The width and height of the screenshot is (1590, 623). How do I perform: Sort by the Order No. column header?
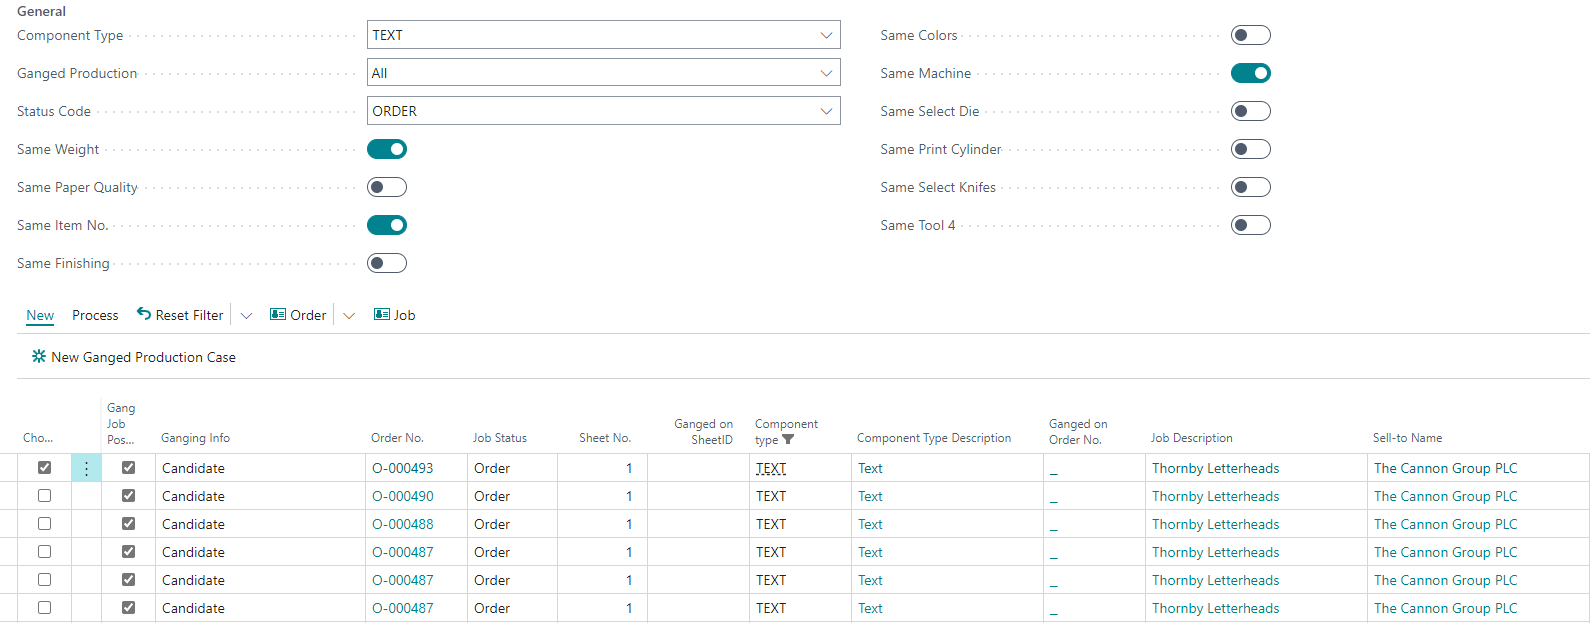(x=397, y=438)
